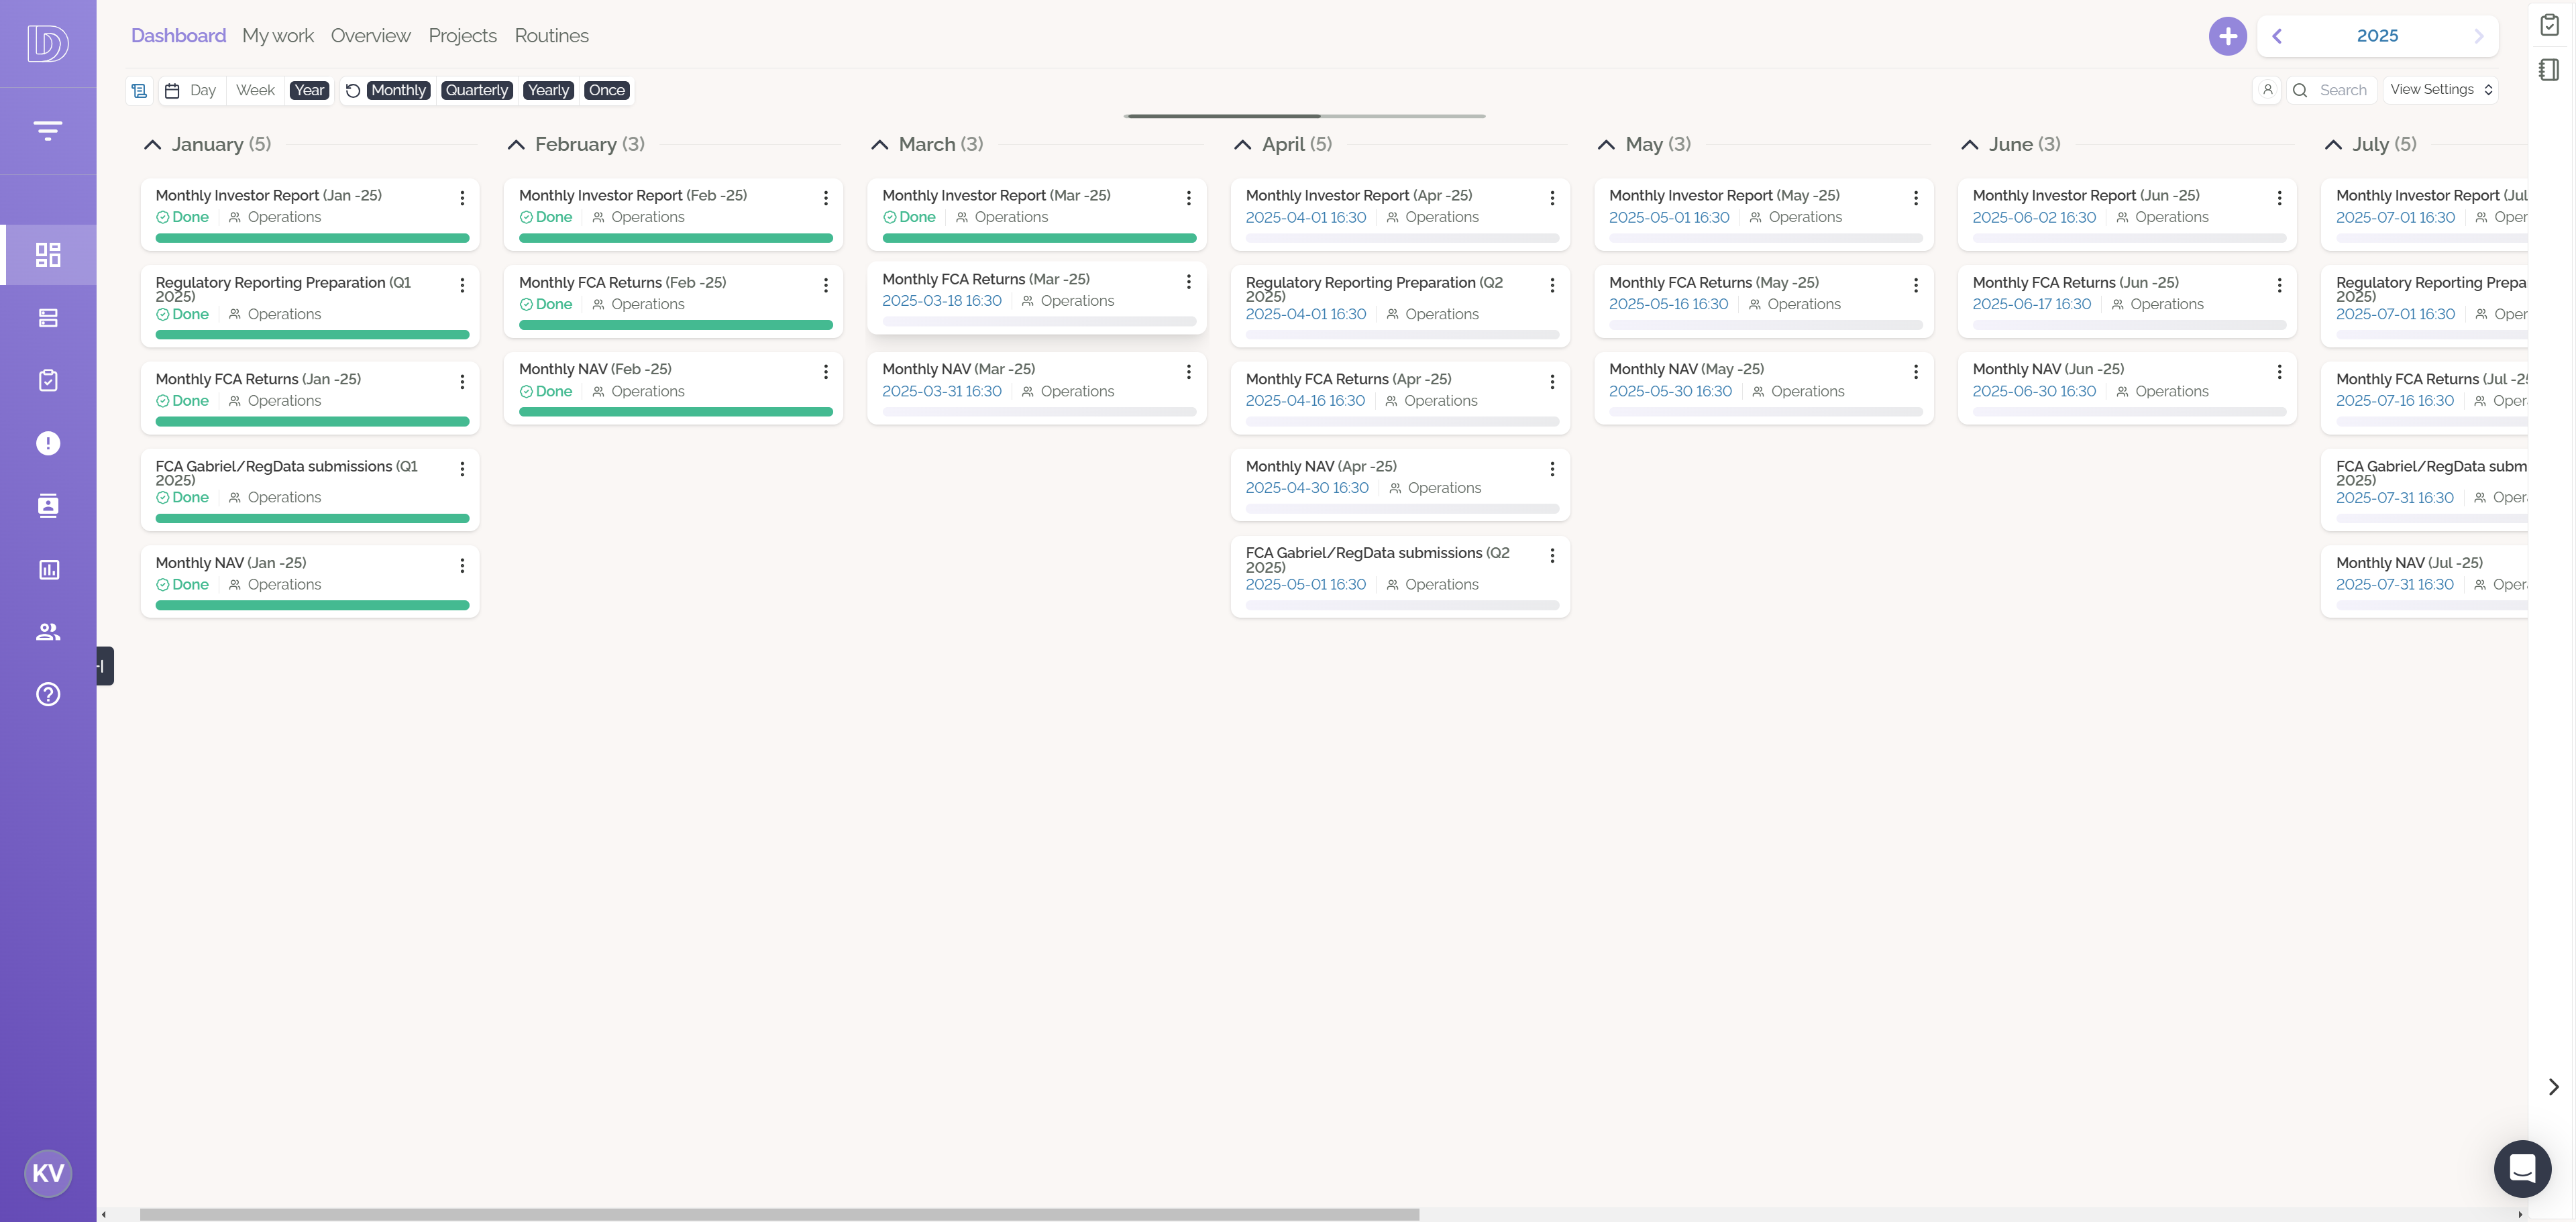
Task: Click the purple plus add button
Action: [2227, 36]
